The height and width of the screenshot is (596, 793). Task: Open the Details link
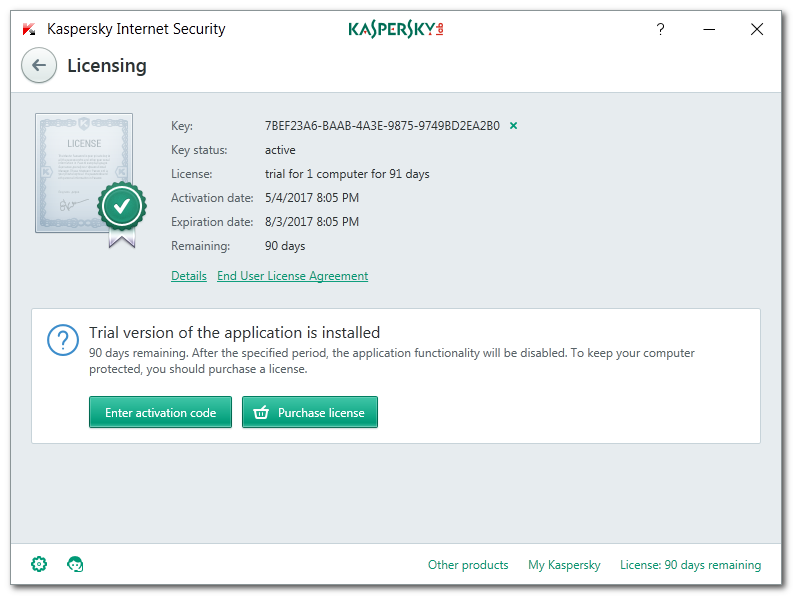[x=189, y=276]
